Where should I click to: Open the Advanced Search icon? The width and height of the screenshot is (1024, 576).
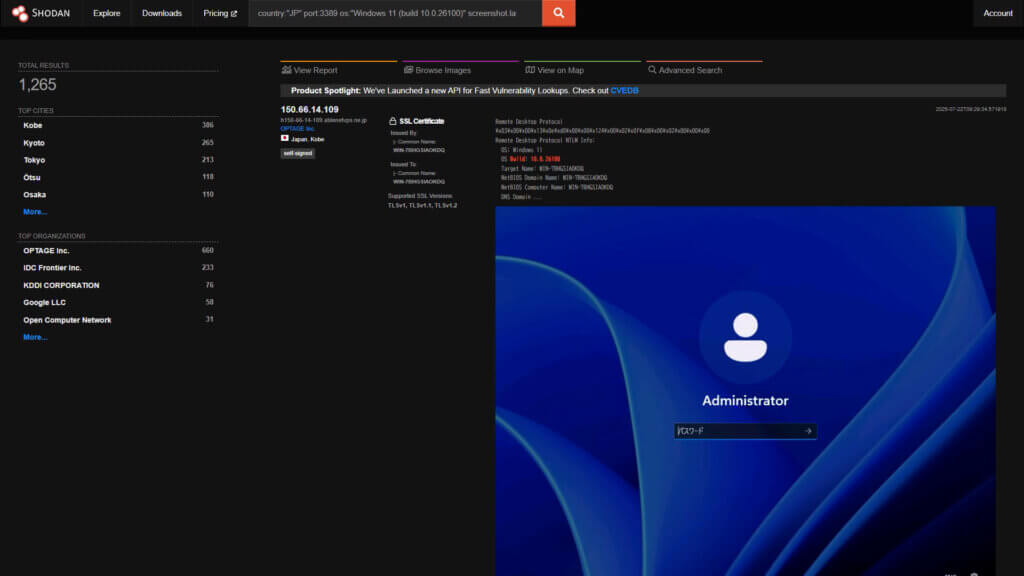coord(652,69)
